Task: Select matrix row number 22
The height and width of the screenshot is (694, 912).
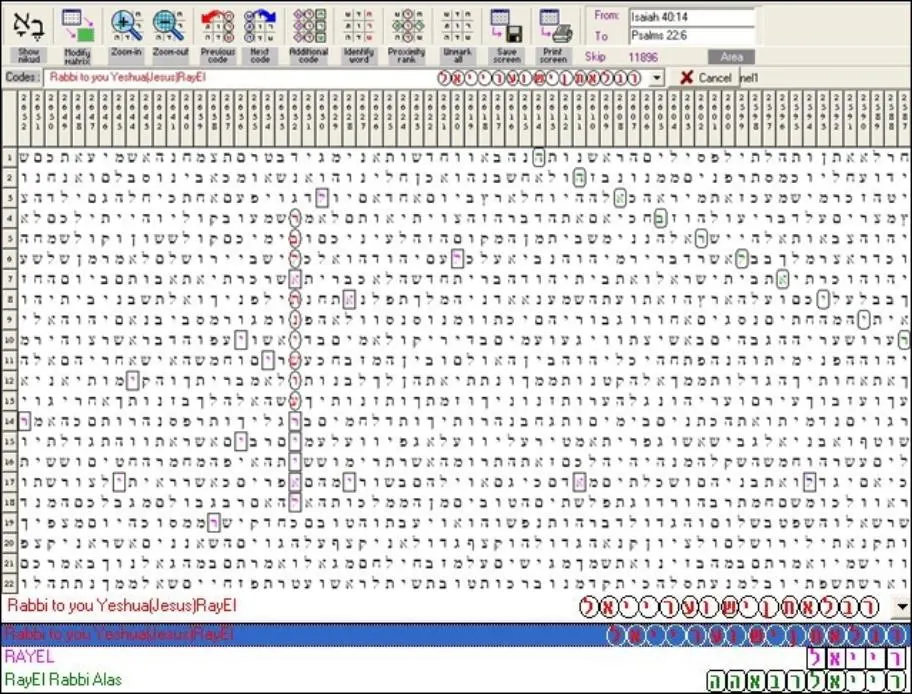Action: coord(9,583)
